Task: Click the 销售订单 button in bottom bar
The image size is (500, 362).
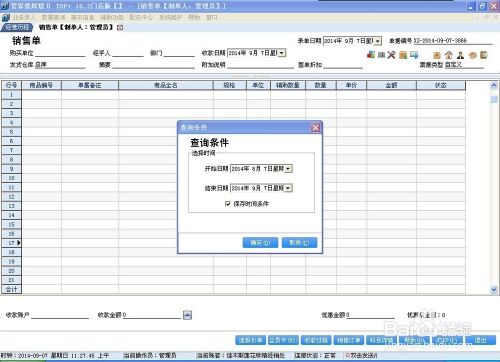Action: click(349, 340)
